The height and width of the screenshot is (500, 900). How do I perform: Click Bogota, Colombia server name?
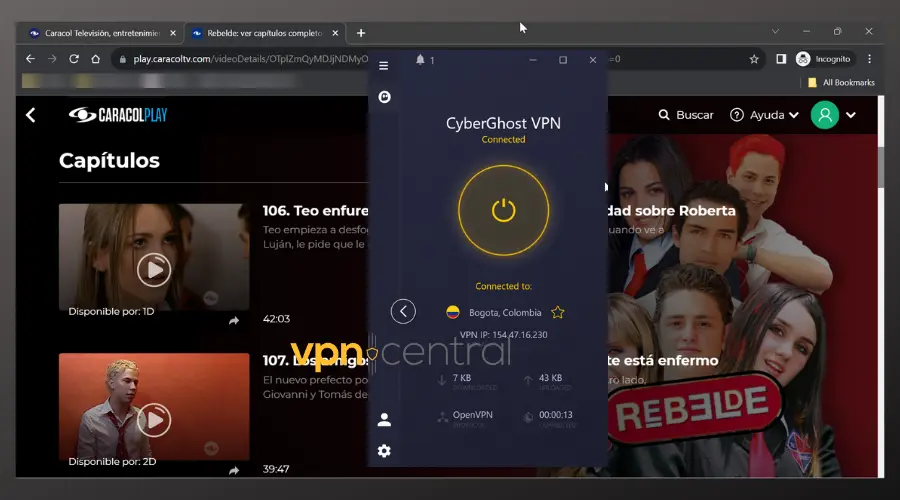click(x=505, y=313)
